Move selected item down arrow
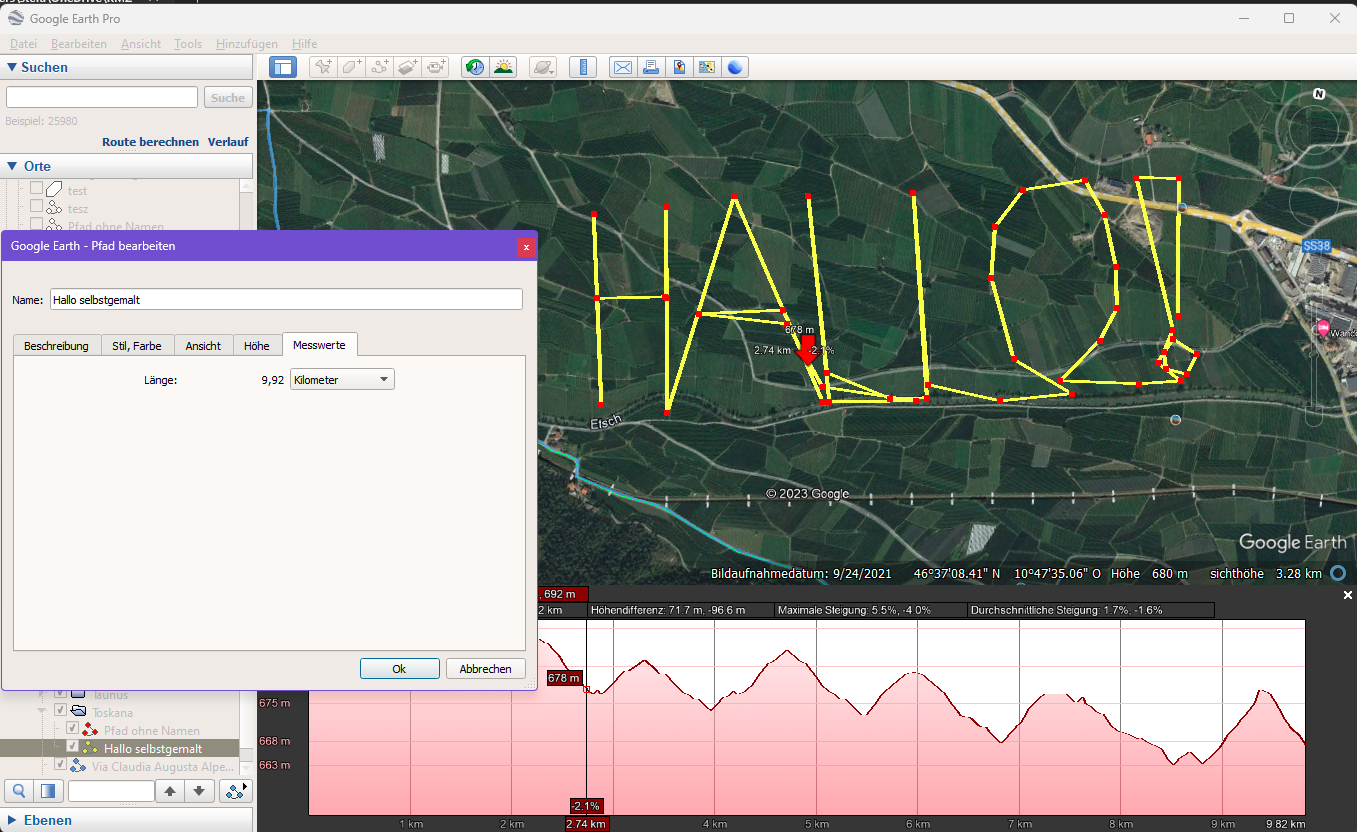The width and height of the screenshot is (1357, 832). point(199,791)
